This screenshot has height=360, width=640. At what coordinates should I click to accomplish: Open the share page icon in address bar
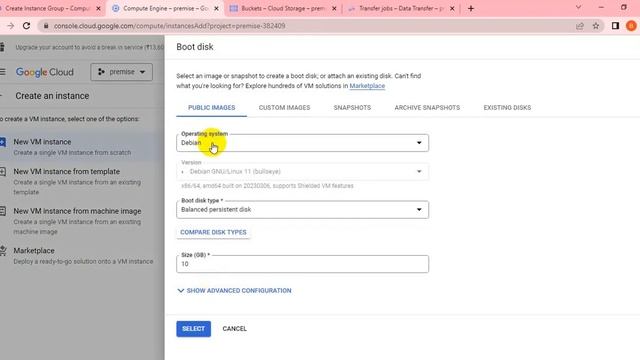click(580, 26)
